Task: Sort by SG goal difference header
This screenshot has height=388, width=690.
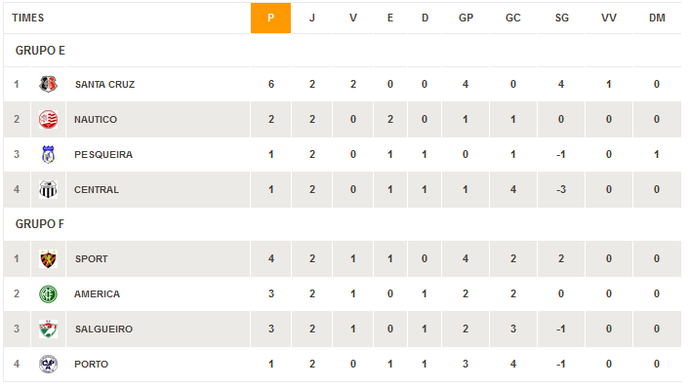Action: (562, 18)
